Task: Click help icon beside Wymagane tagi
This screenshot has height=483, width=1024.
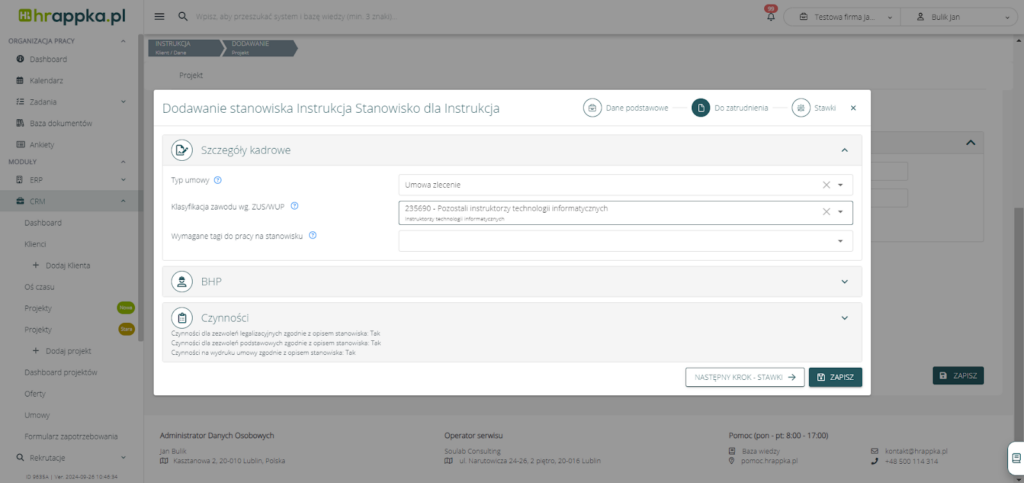Action: click(x=313, y=235)
